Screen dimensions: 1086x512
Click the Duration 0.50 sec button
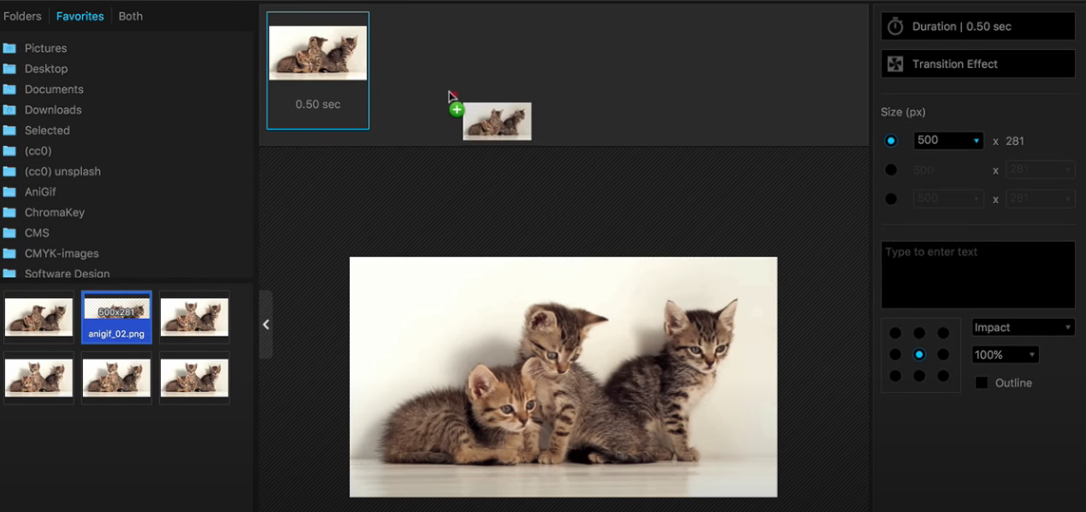pos(978,27)
